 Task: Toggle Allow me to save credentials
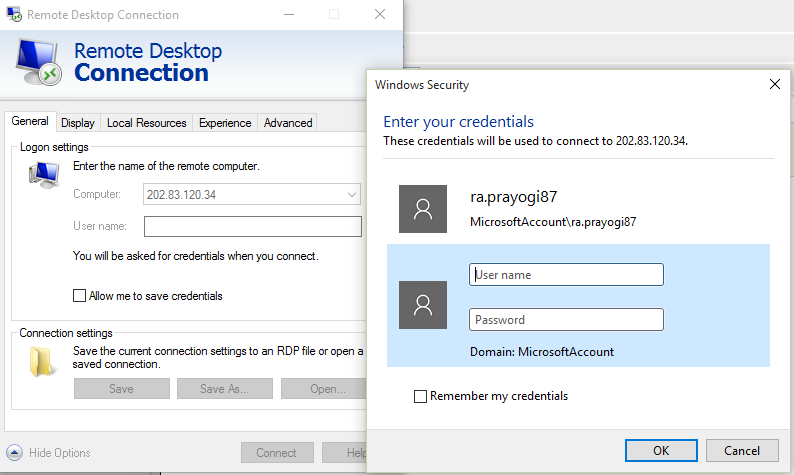pos(80,296)
